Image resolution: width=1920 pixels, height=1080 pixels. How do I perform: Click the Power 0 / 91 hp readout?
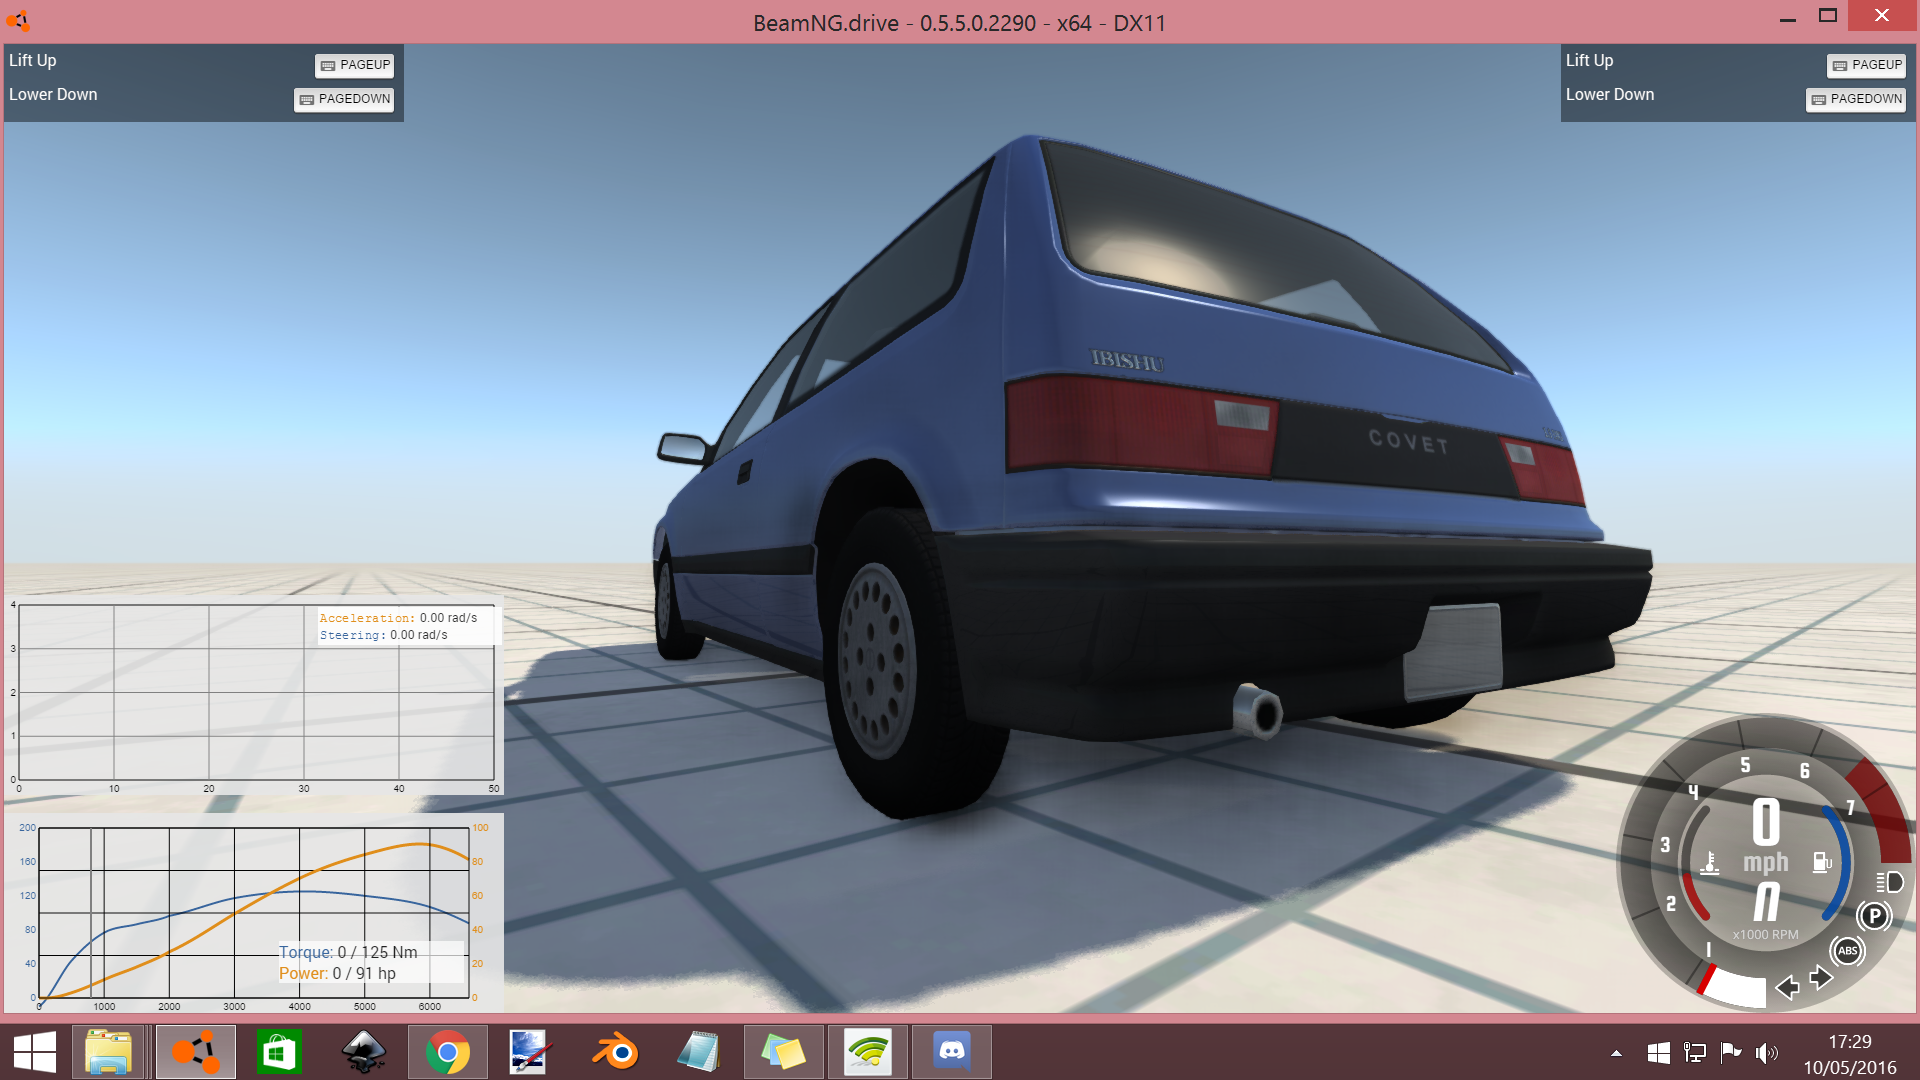tap(337, 973)
